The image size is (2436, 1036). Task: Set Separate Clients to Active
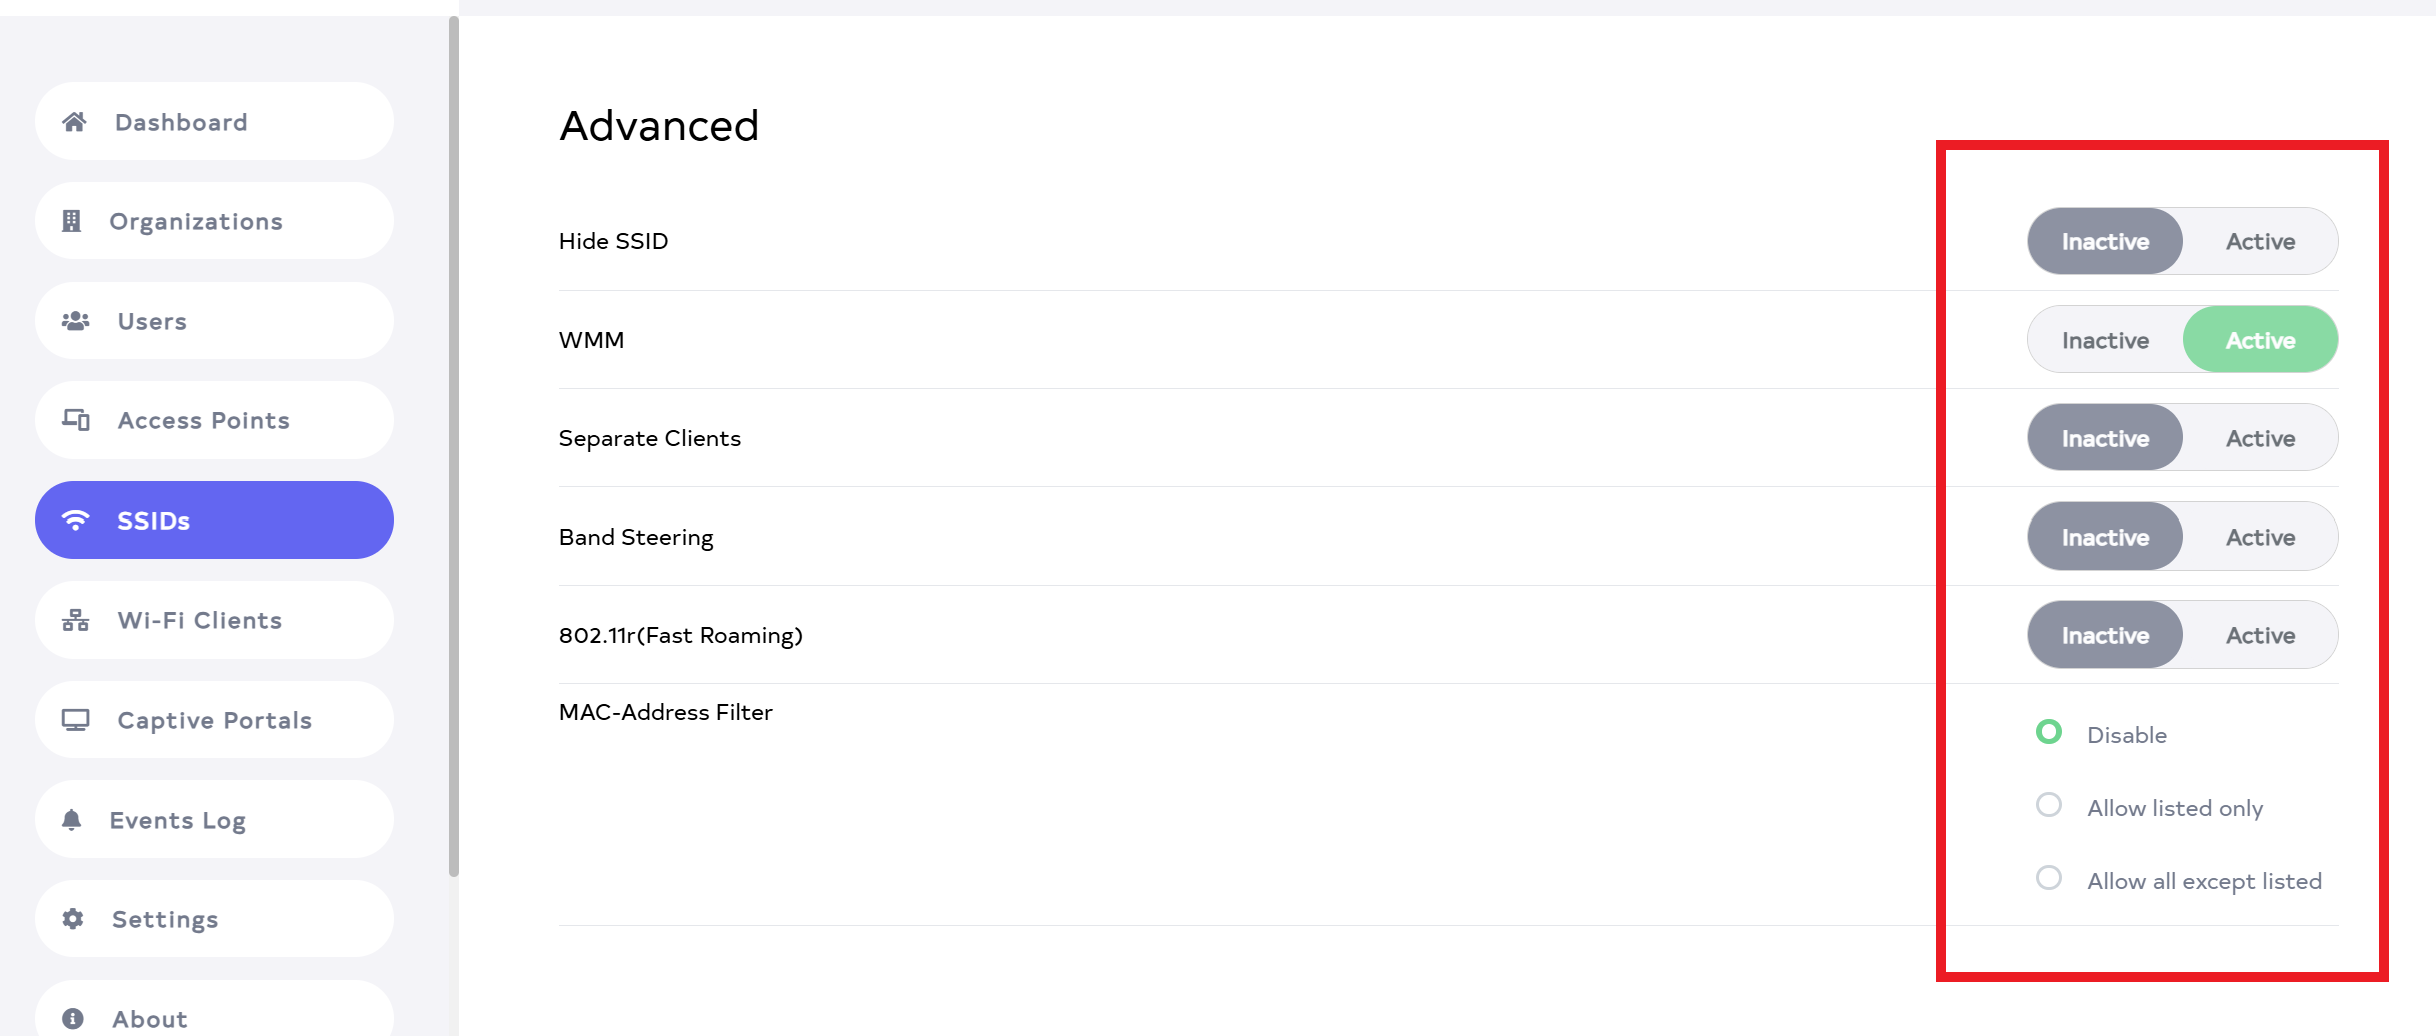point(2259,438)
